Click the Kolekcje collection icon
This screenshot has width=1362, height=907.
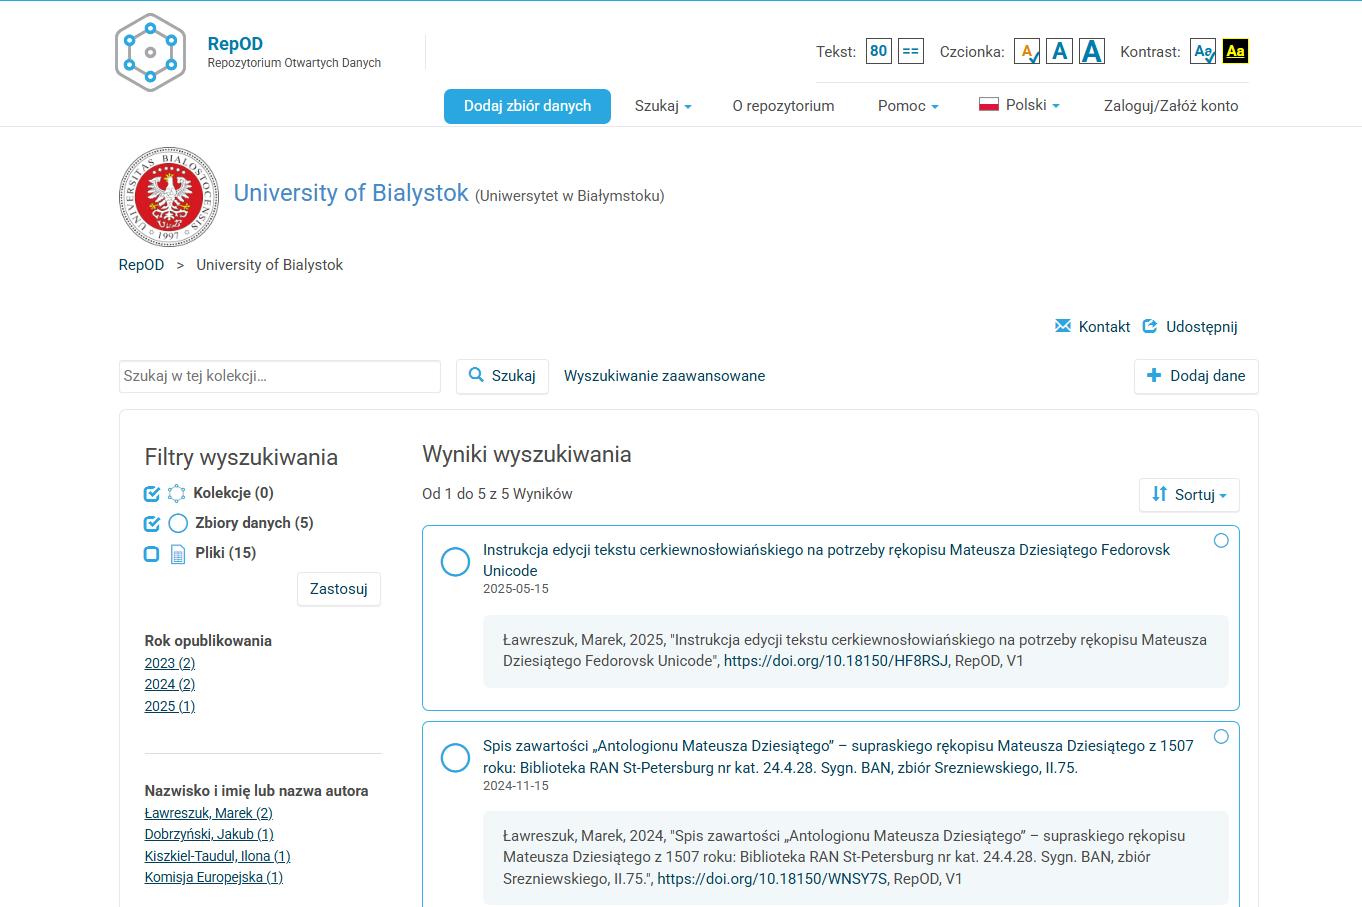coord(177,493)
